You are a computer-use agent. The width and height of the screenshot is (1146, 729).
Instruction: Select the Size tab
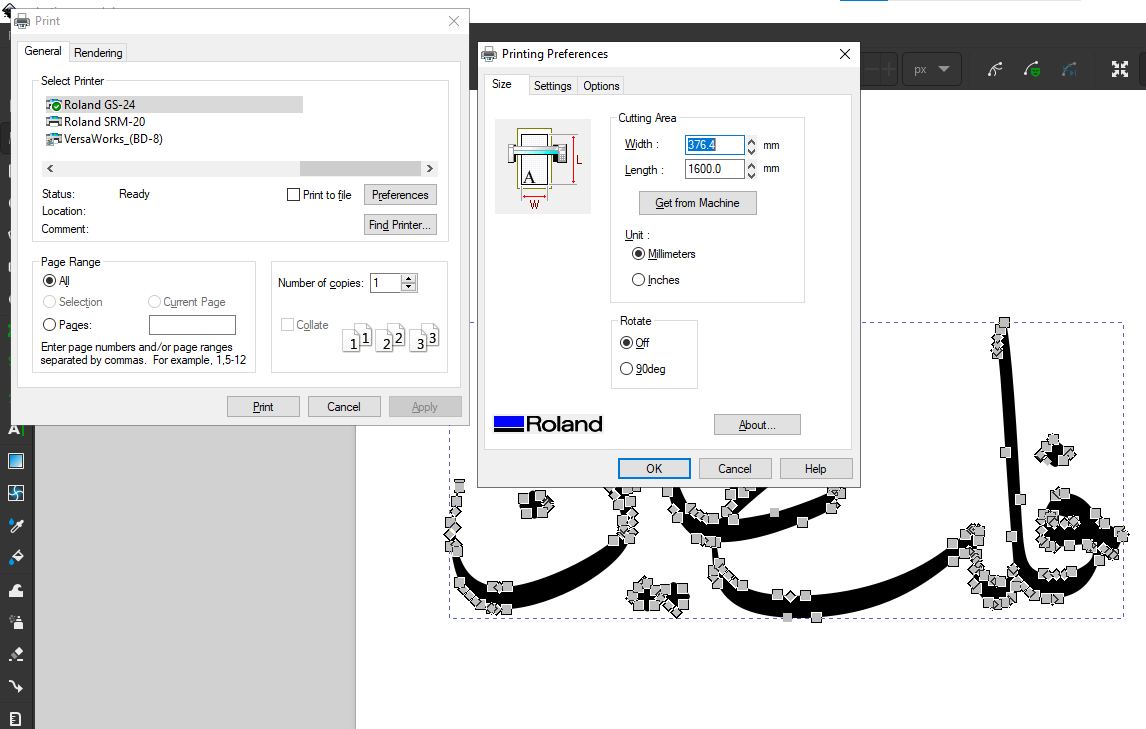point(502,84)
